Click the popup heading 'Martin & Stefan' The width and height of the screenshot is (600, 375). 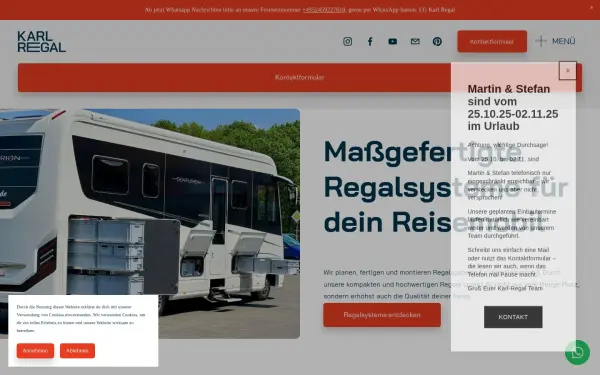point(509,89)
